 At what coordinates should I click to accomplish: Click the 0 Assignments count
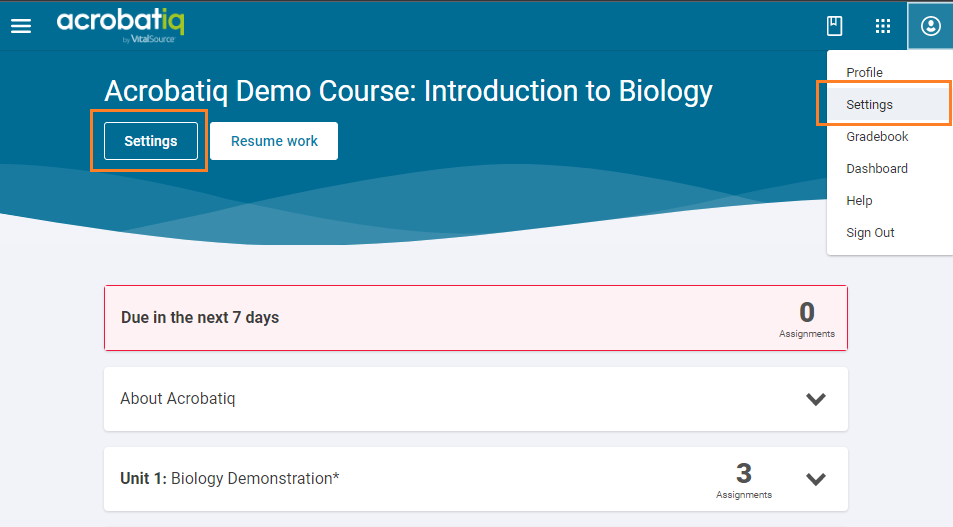coord(807,320)
